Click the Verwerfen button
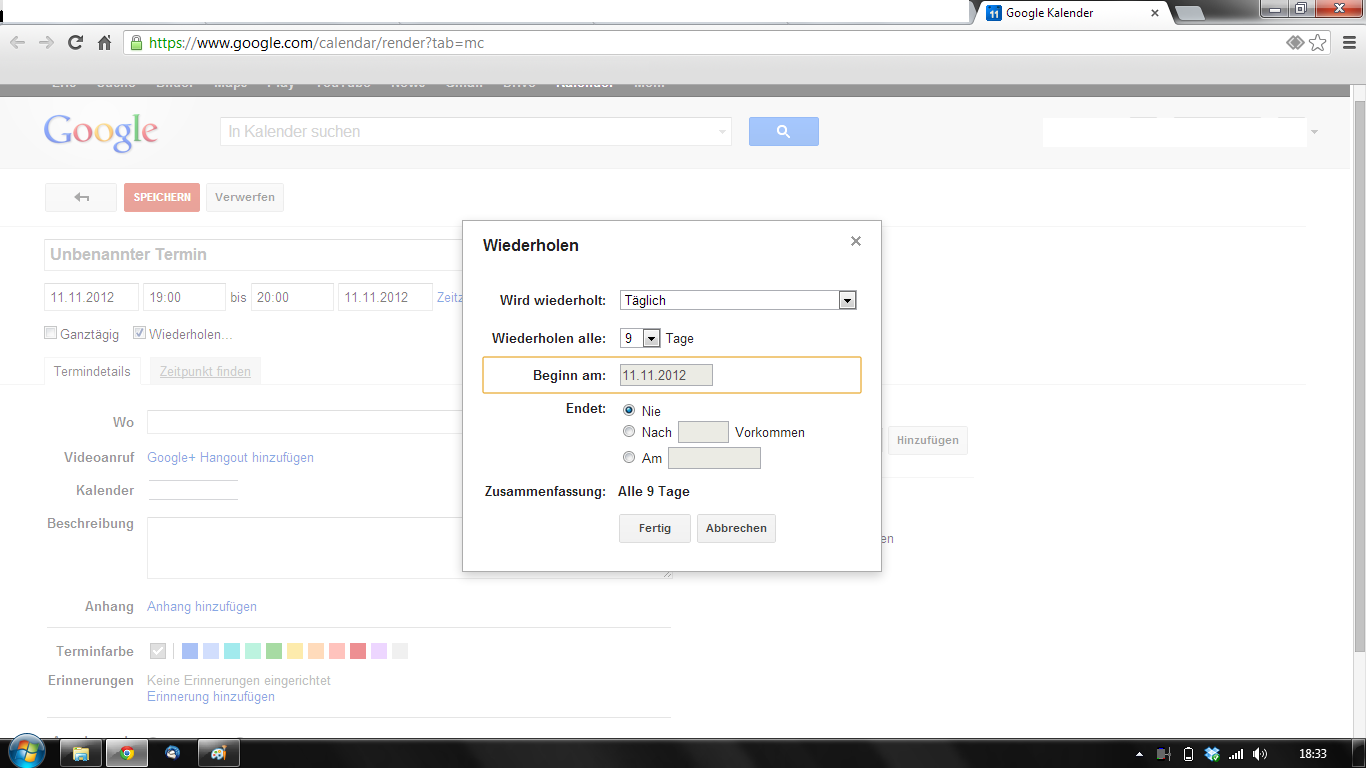Image resolution: width=1366 pixels, height=768 pixels. click(x=245, y=197)
